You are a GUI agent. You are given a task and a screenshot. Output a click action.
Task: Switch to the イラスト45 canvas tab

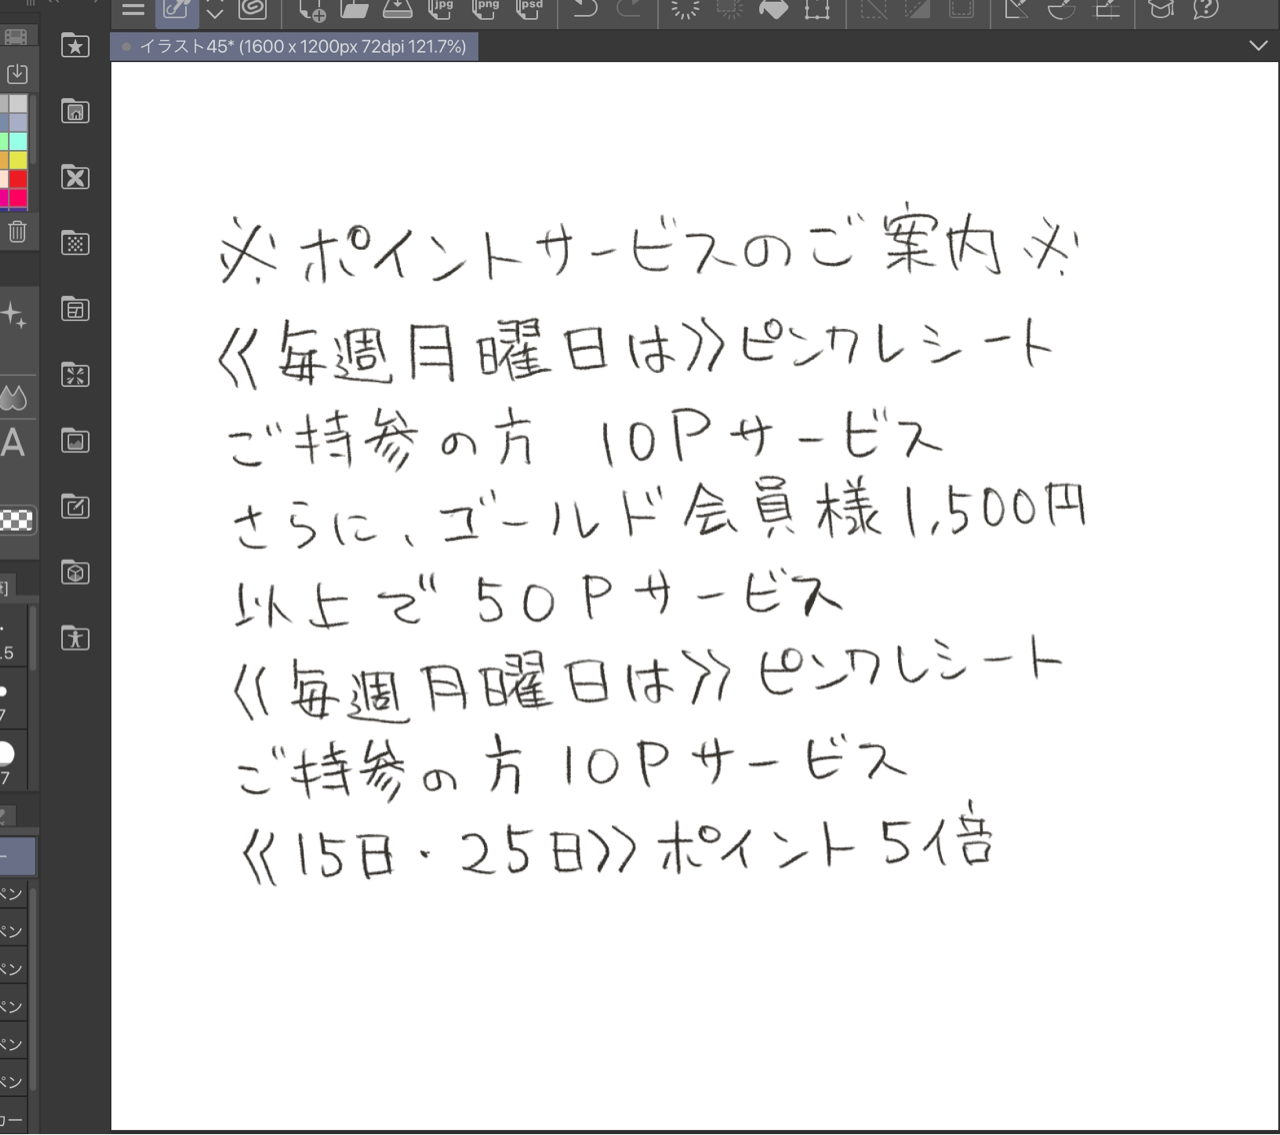[x=294, y=46]
